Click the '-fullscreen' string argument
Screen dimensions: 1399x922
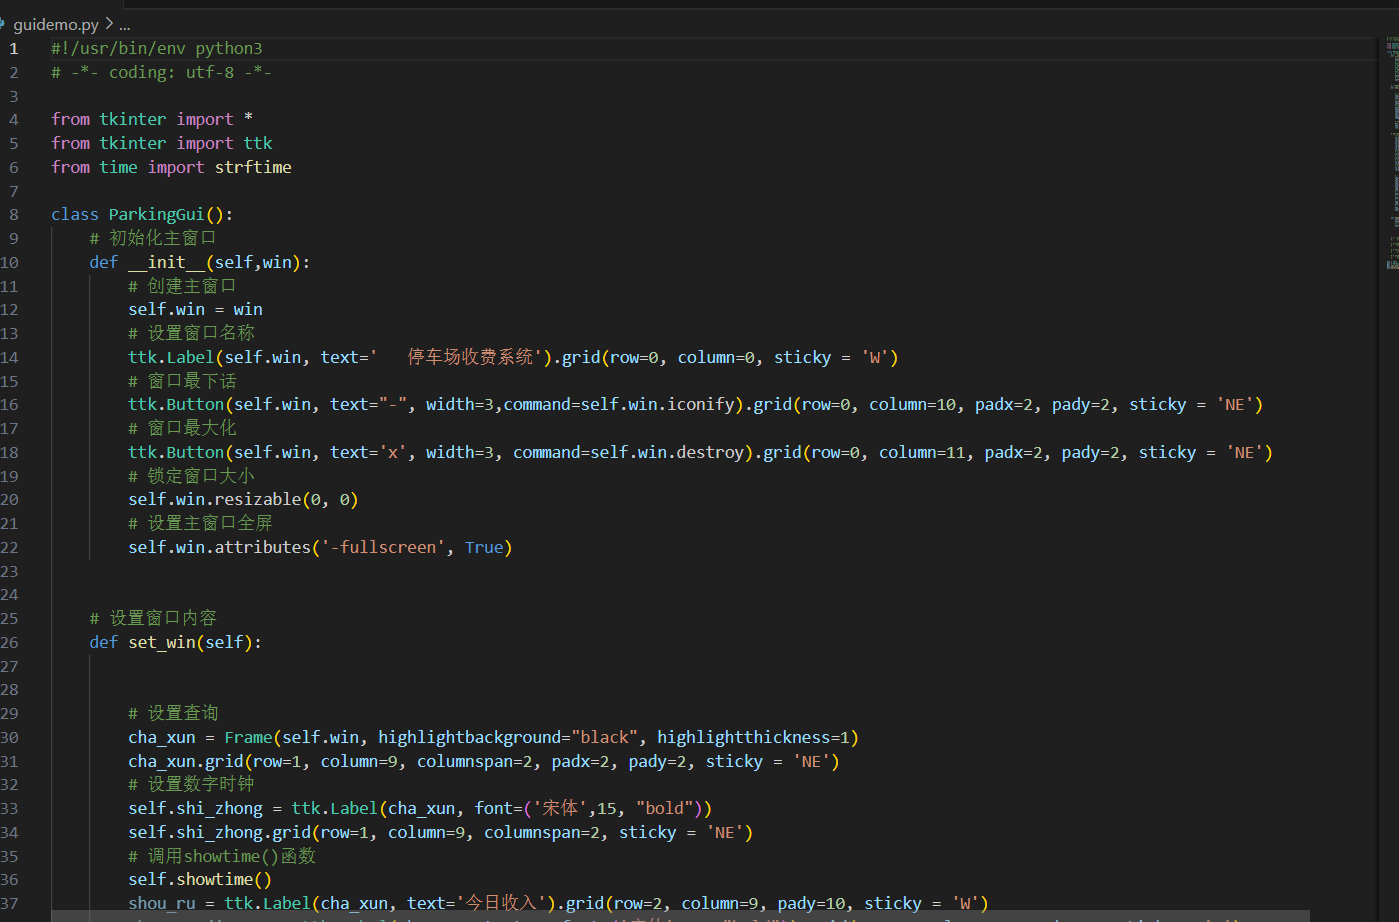click(x=383, y=547)
